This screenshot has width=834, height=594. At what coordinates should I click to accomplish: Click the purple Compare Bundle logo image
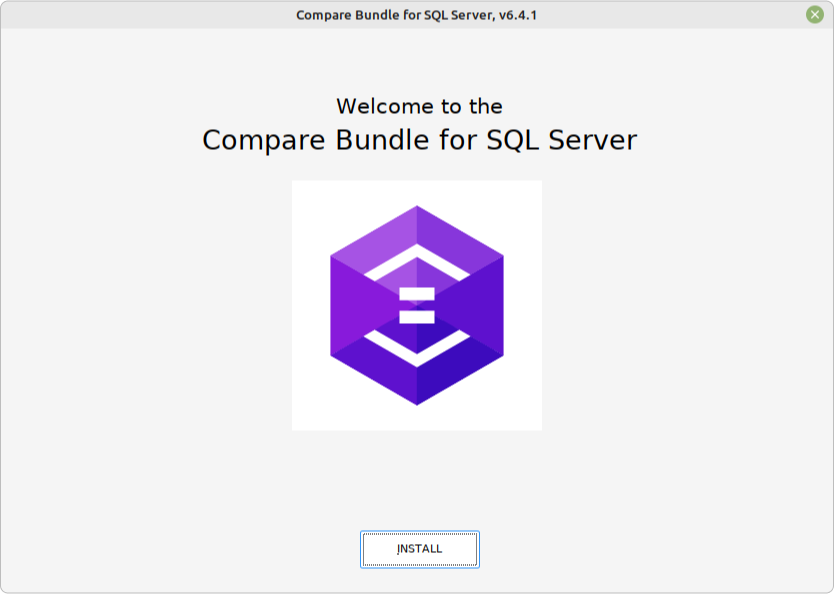click(417, 305)
